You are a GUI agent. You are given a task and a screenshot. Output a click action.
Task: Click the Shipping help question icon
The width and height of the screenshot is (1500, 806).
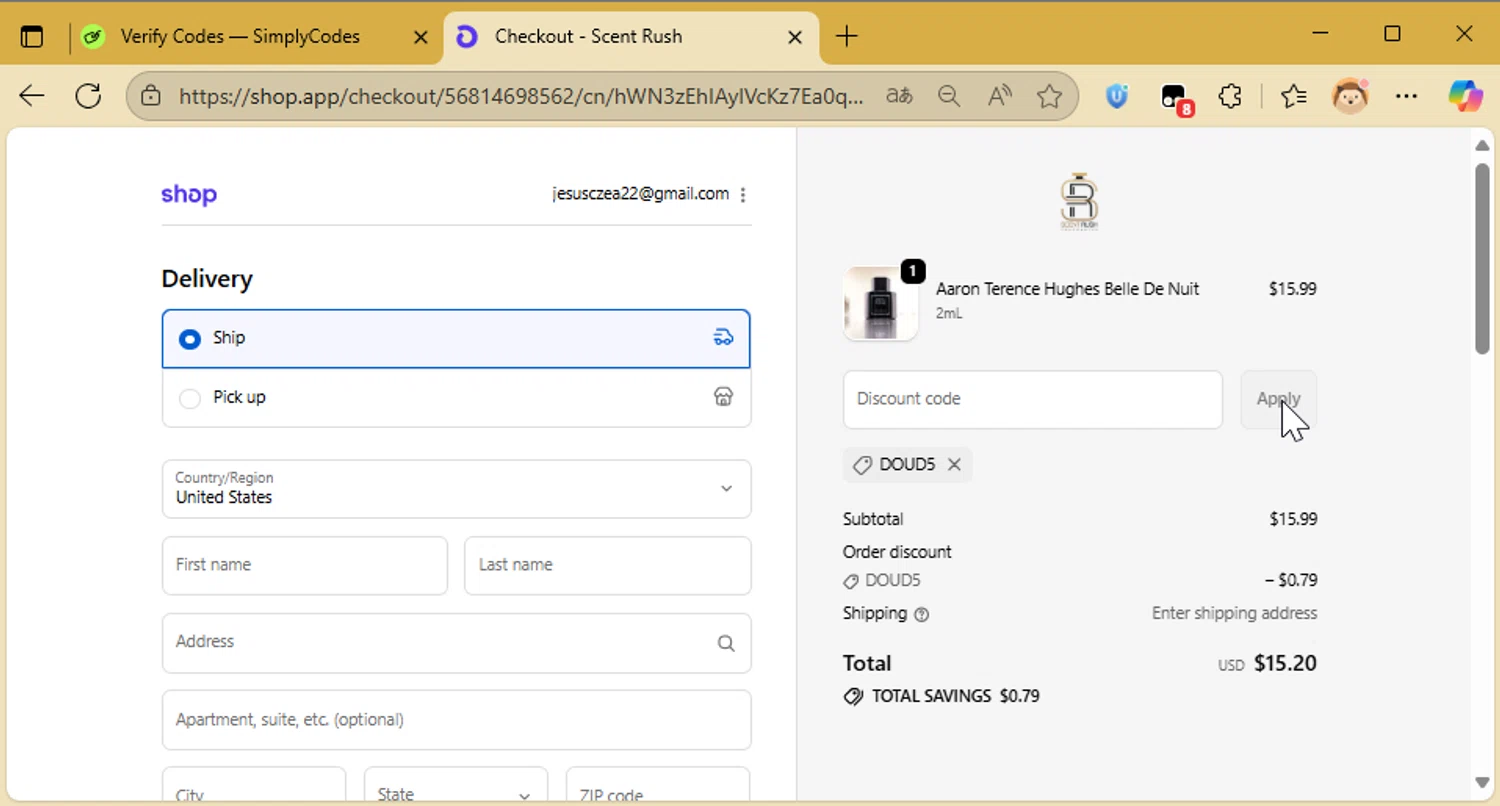point(922,615)
